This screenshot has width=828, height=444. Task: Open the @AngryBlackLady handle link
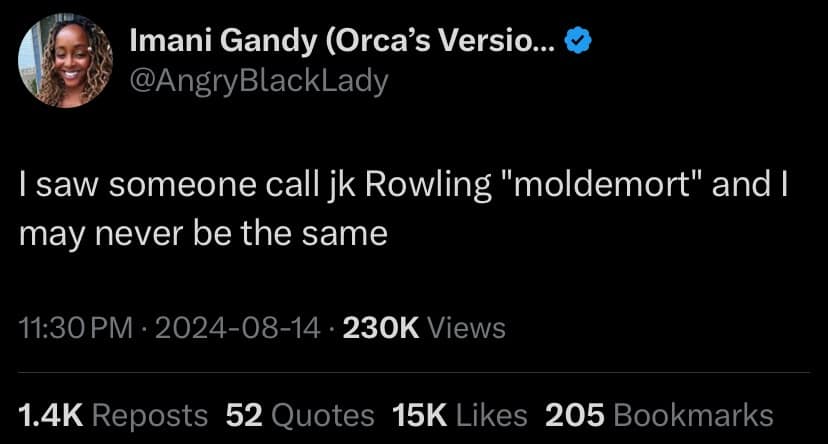pos(259,80)
